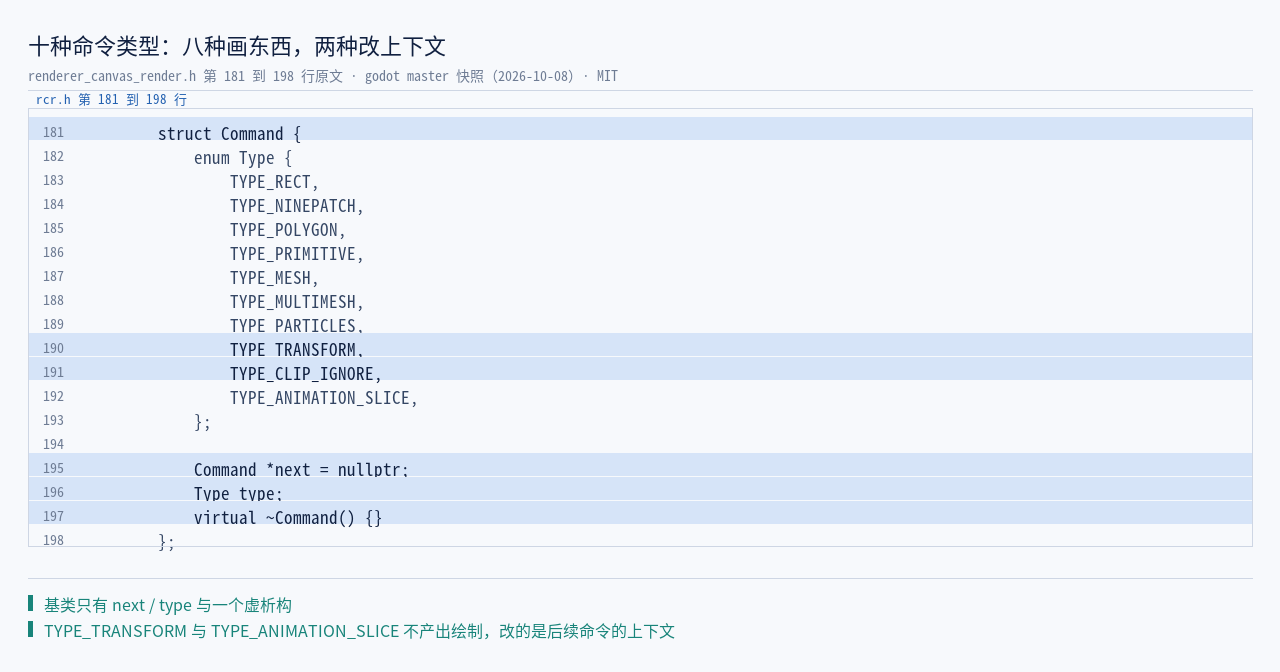Click line number 187
This screenshot has height=672, width=1280.
(x=53, y=277)
